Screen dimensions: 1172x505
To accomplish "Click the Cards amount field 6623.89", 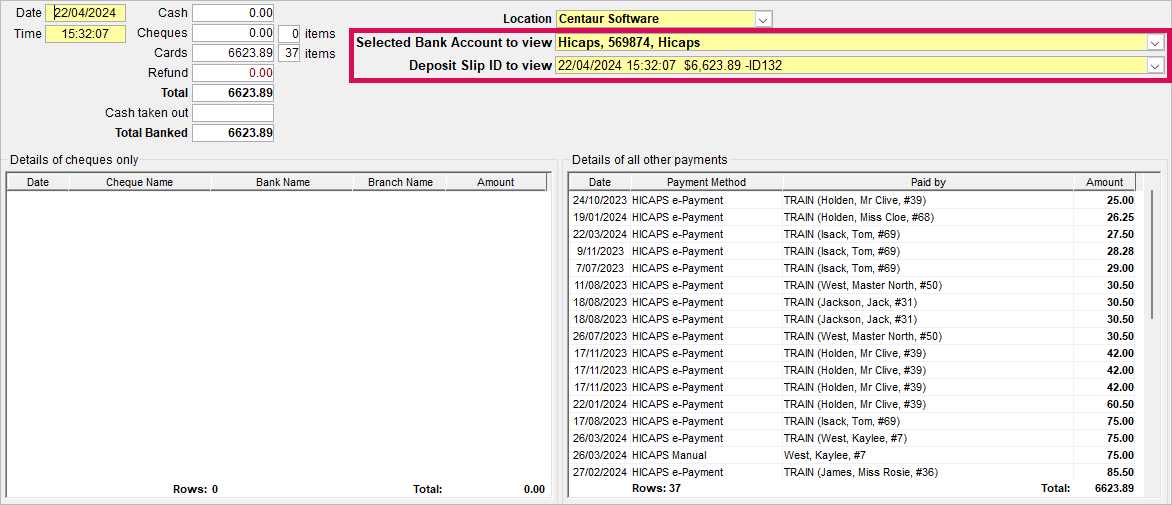I will pyautogui.click(x=233, y=53).
